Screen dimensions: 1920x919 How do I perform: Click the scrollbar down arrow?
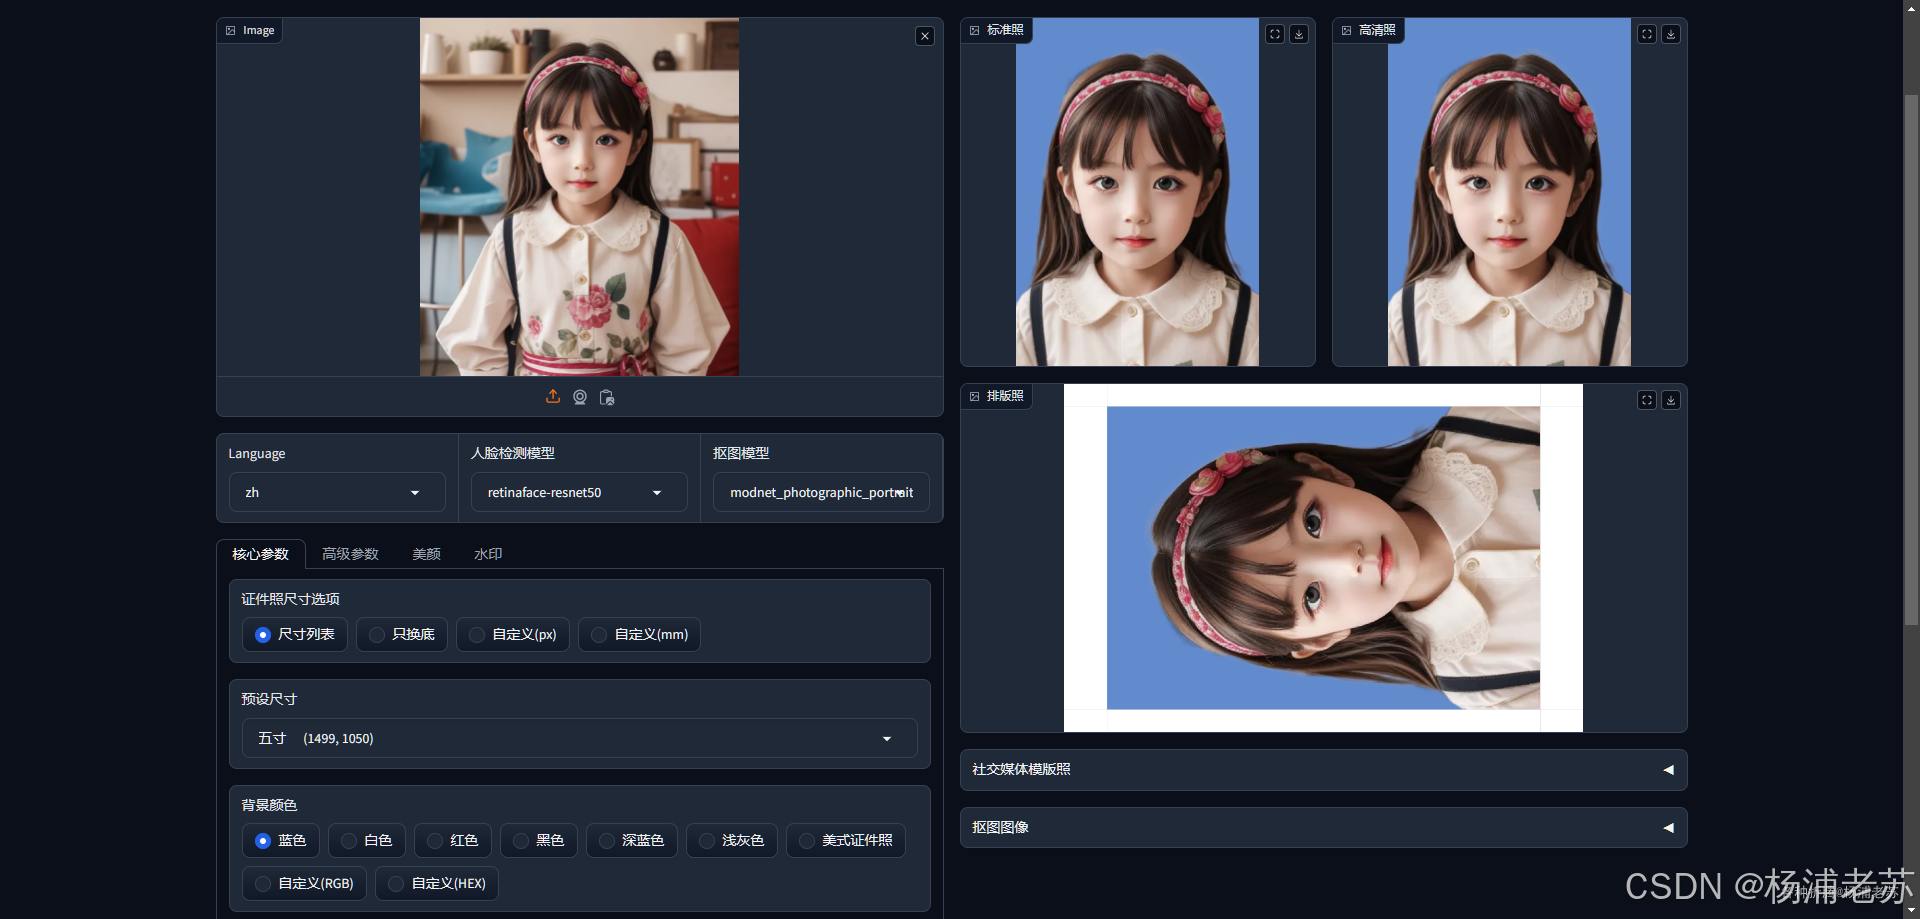pos(1911,911)
